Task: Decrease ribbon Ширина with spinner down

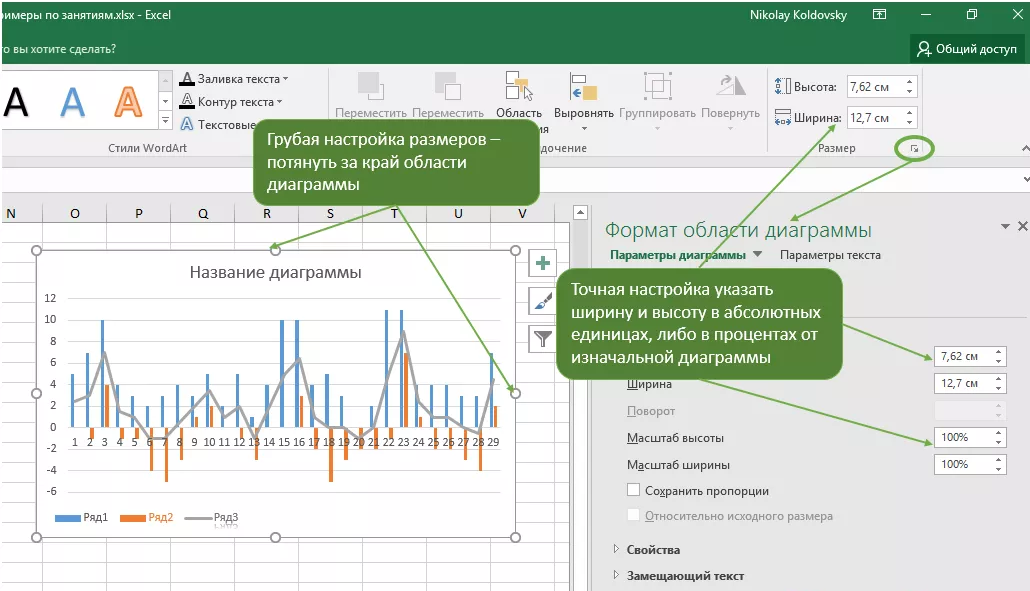Action: click(x=910, y=123)
